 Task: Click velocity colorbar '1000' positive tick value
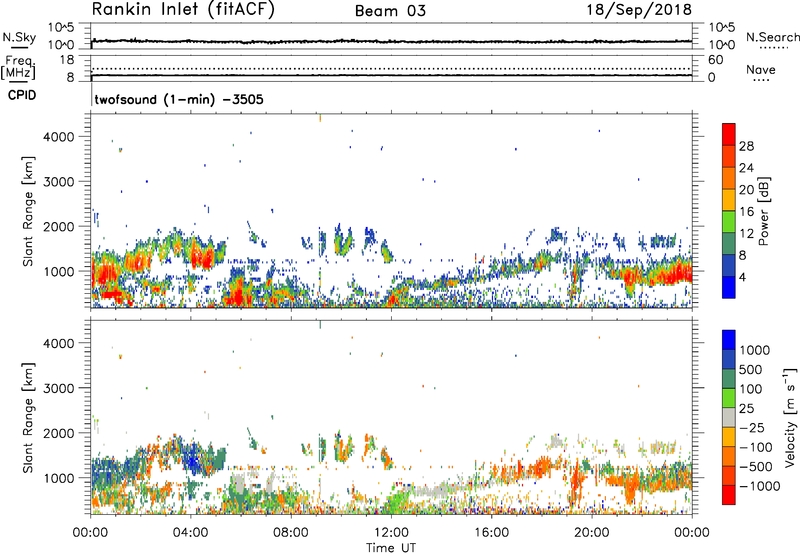(755, 350)
